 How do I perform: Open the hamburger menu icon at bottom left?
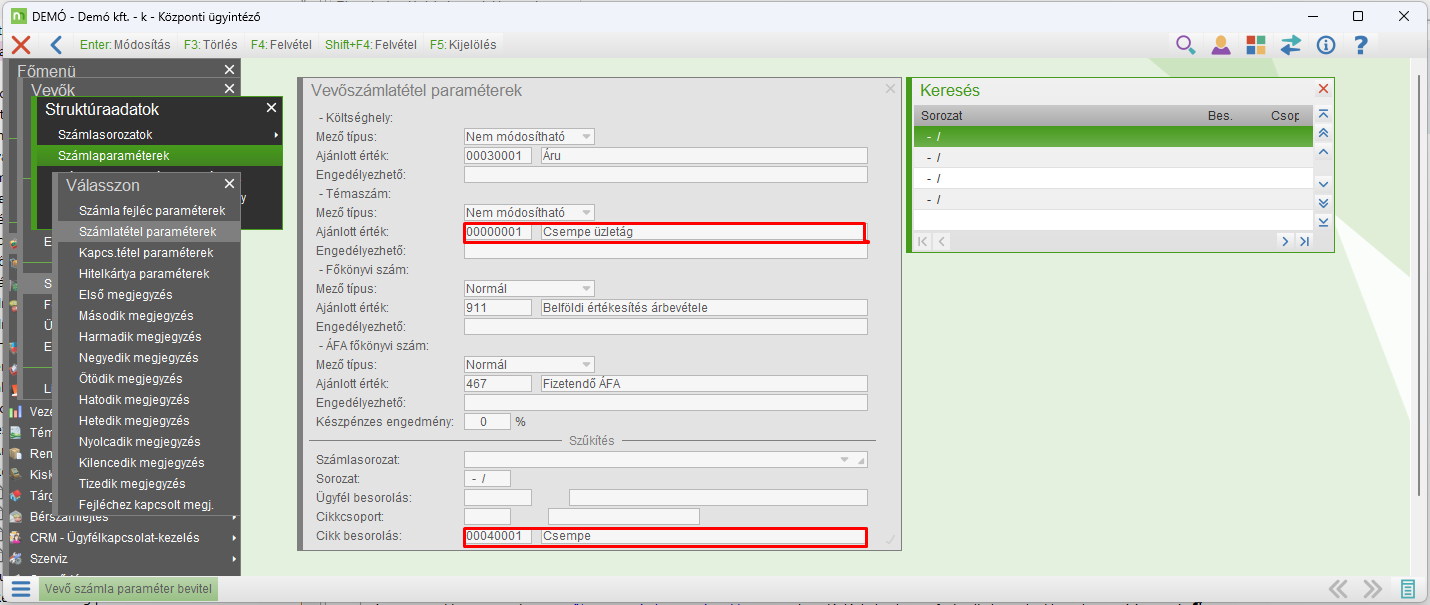coord(21,589)
